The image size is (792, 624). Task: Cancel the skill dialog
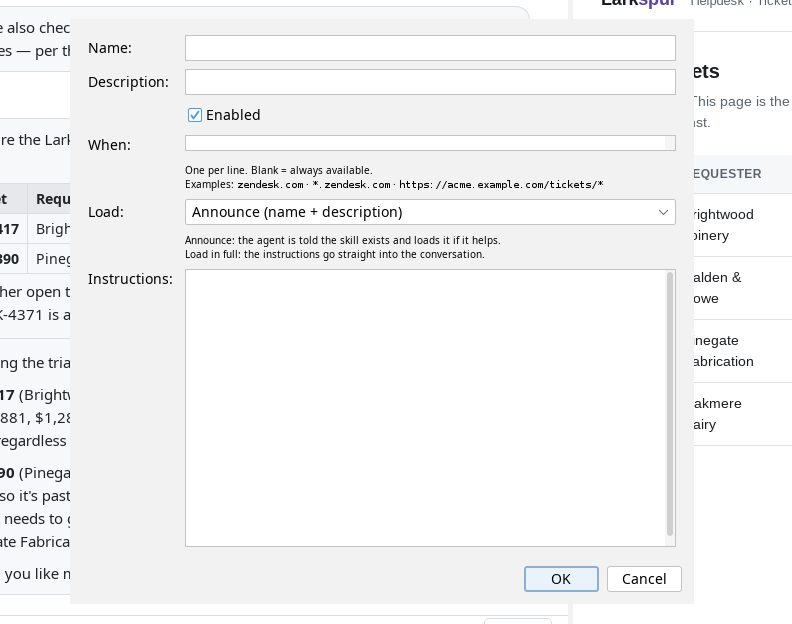pyautogui.click(x=644, y=579)
